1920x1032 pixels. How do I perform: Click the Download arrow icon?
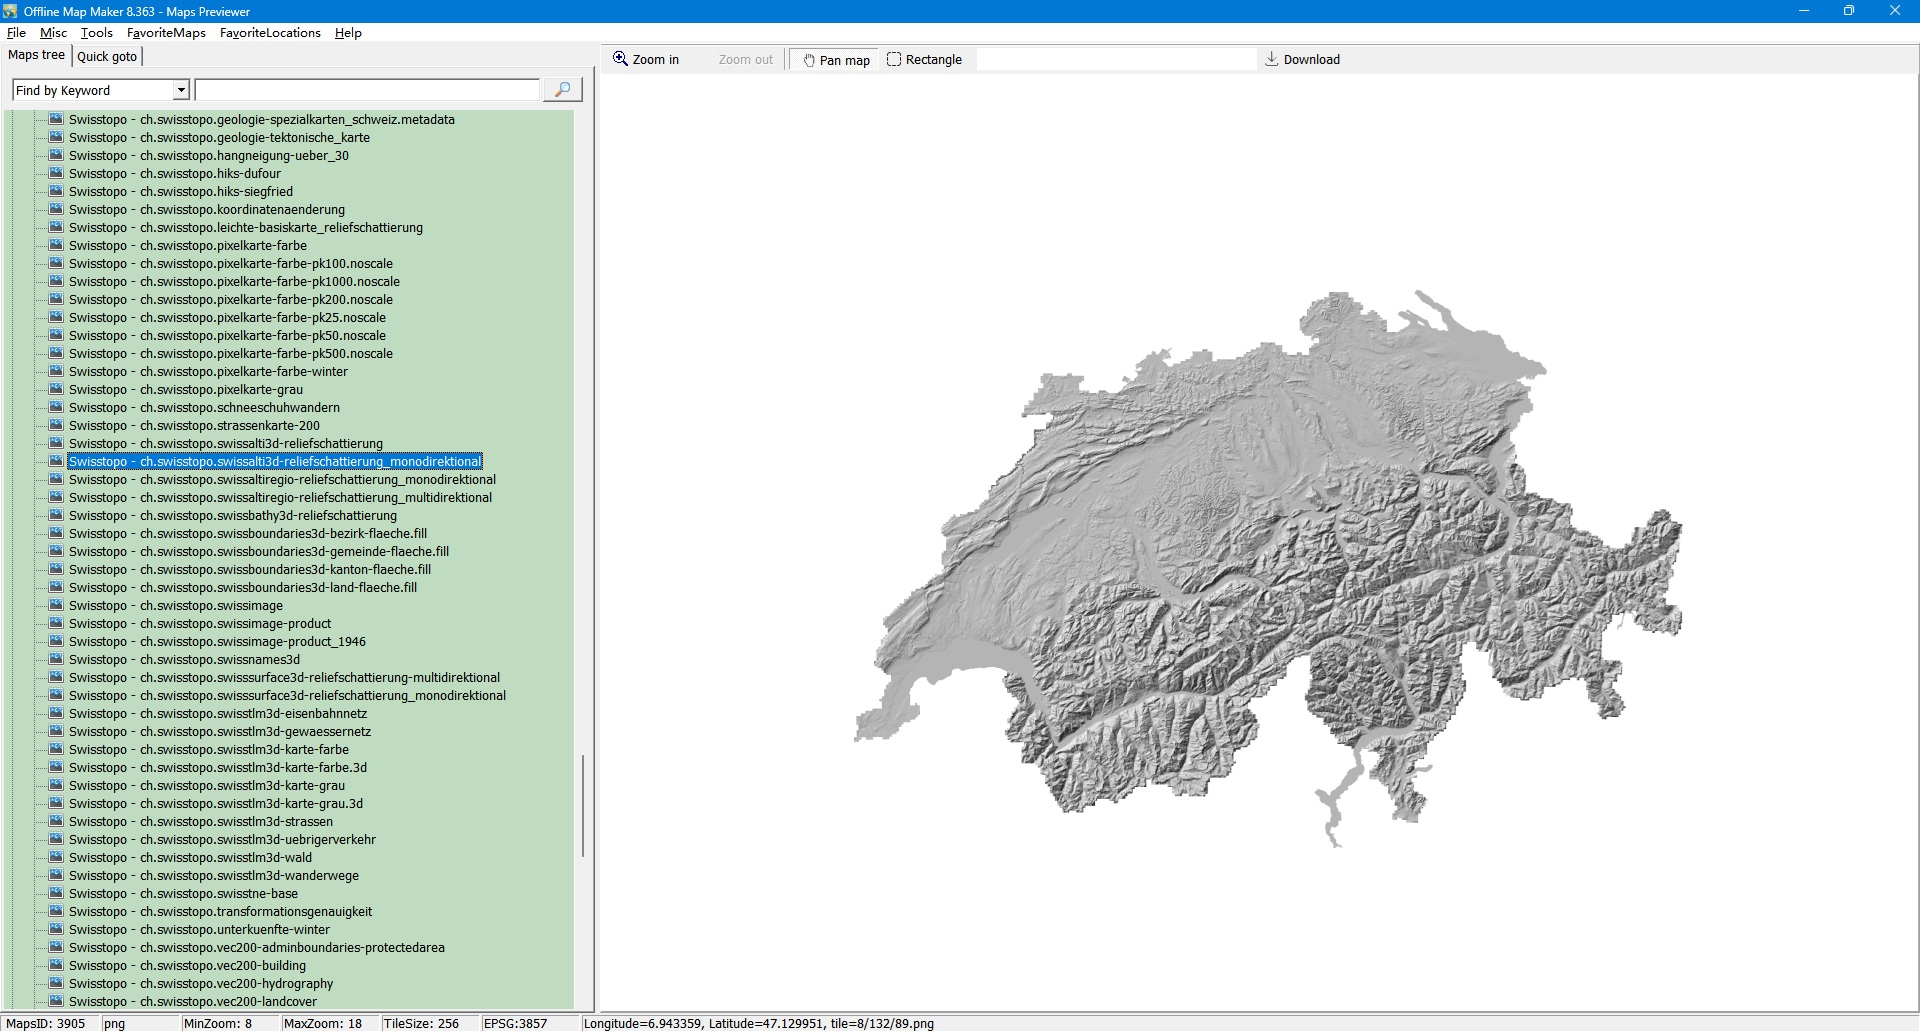(x=1271, y=59)
